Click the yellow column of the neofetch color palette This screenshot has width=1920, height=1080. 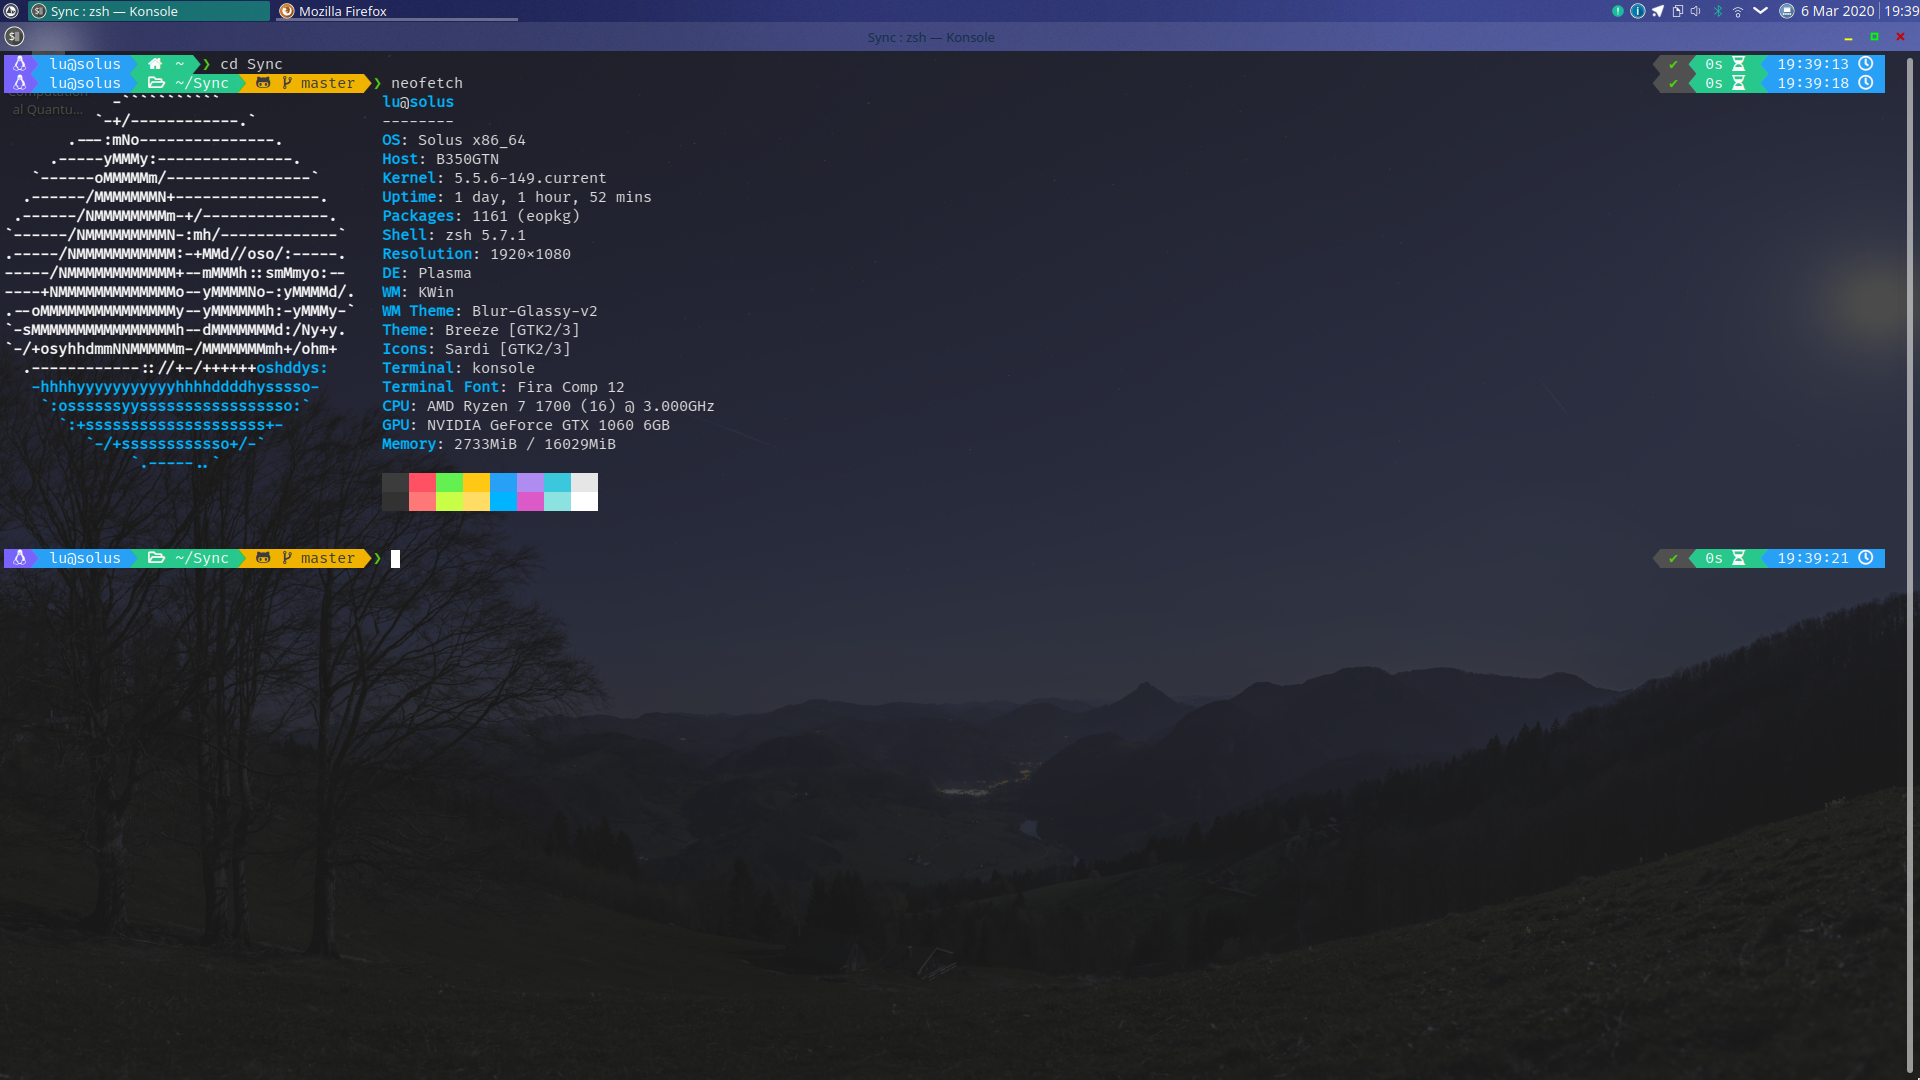pos(476,492)
